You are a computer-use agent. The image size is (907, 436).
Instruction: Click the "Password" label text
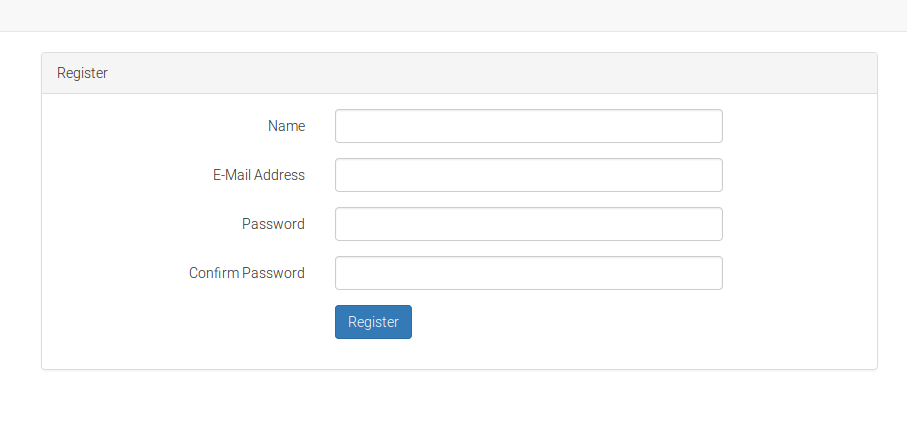click(273, 224)
